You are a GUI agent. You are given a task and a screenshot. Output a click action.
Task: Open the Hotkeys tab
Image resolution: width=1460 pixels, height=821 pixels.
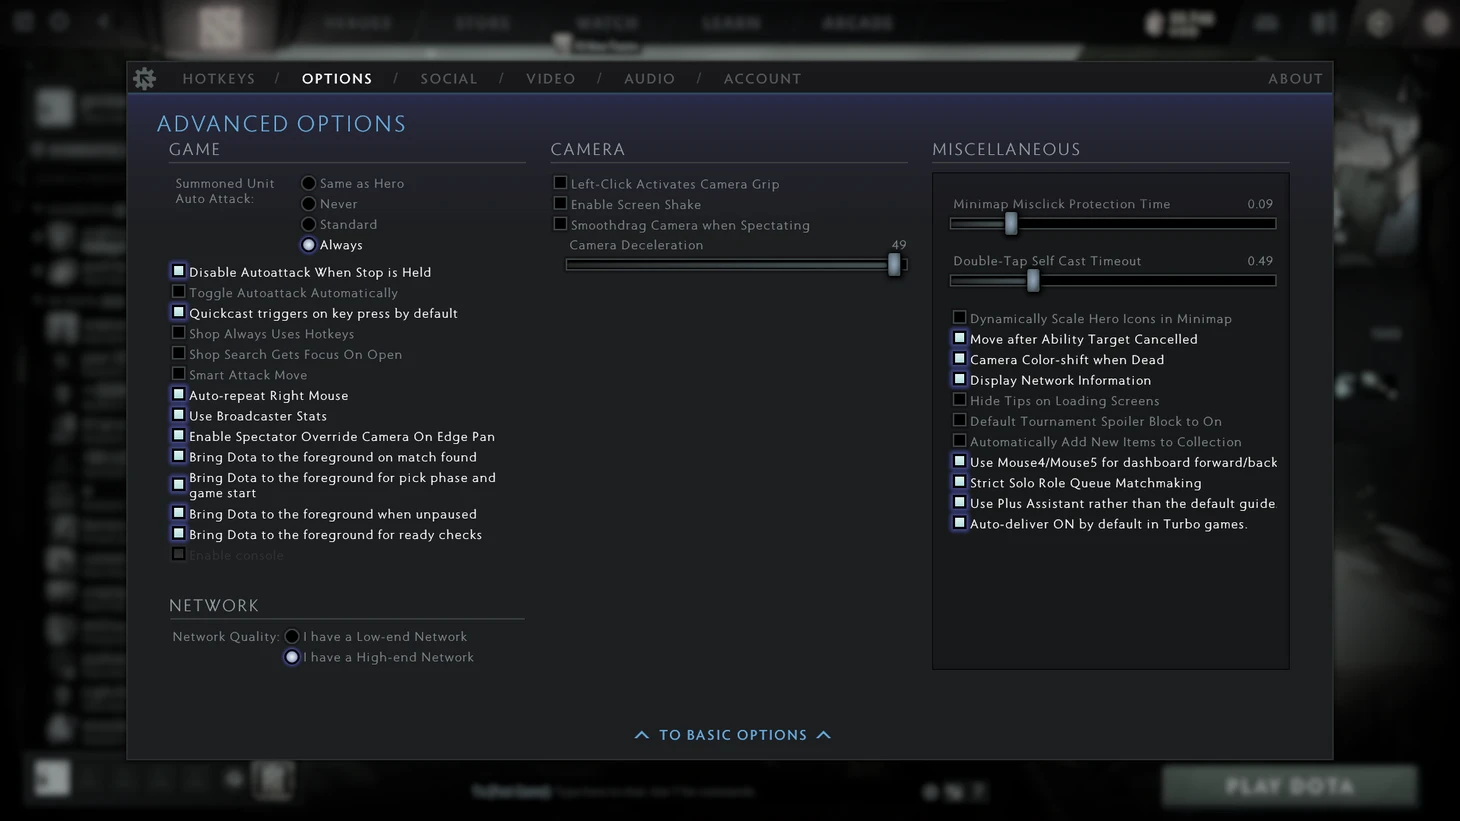219,79
